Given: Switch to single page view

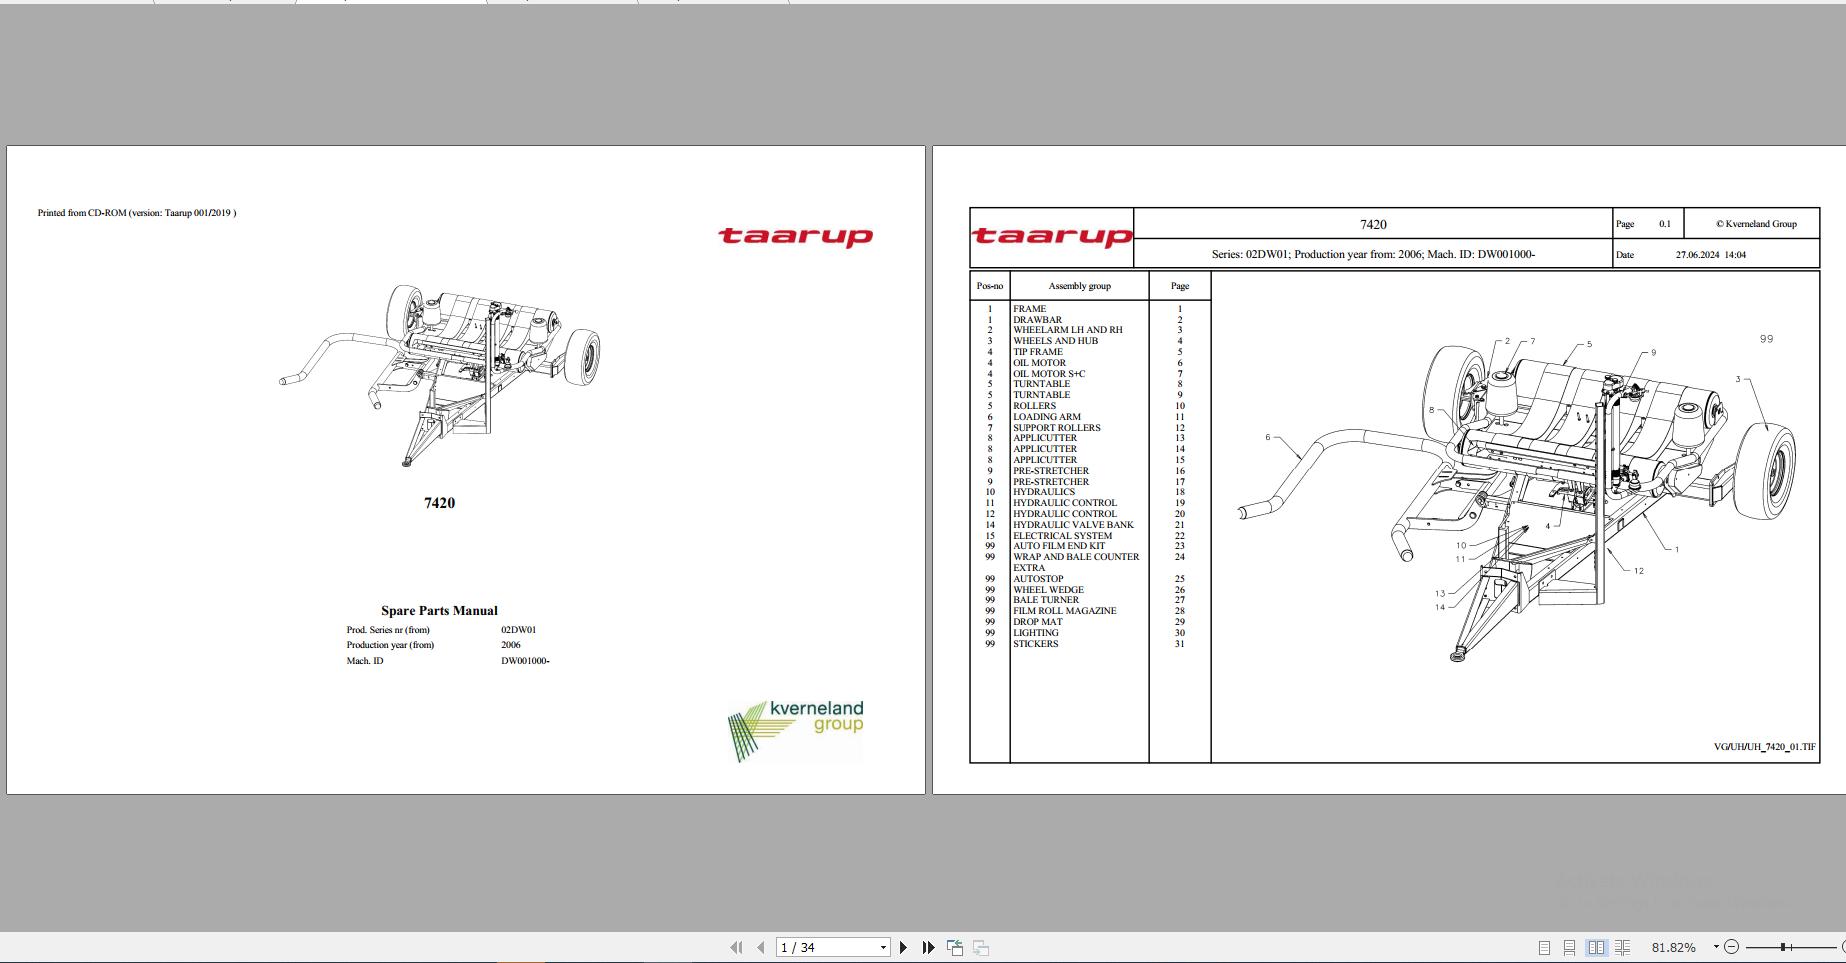Looking at the screenshot, I should tap(1544, 947).
